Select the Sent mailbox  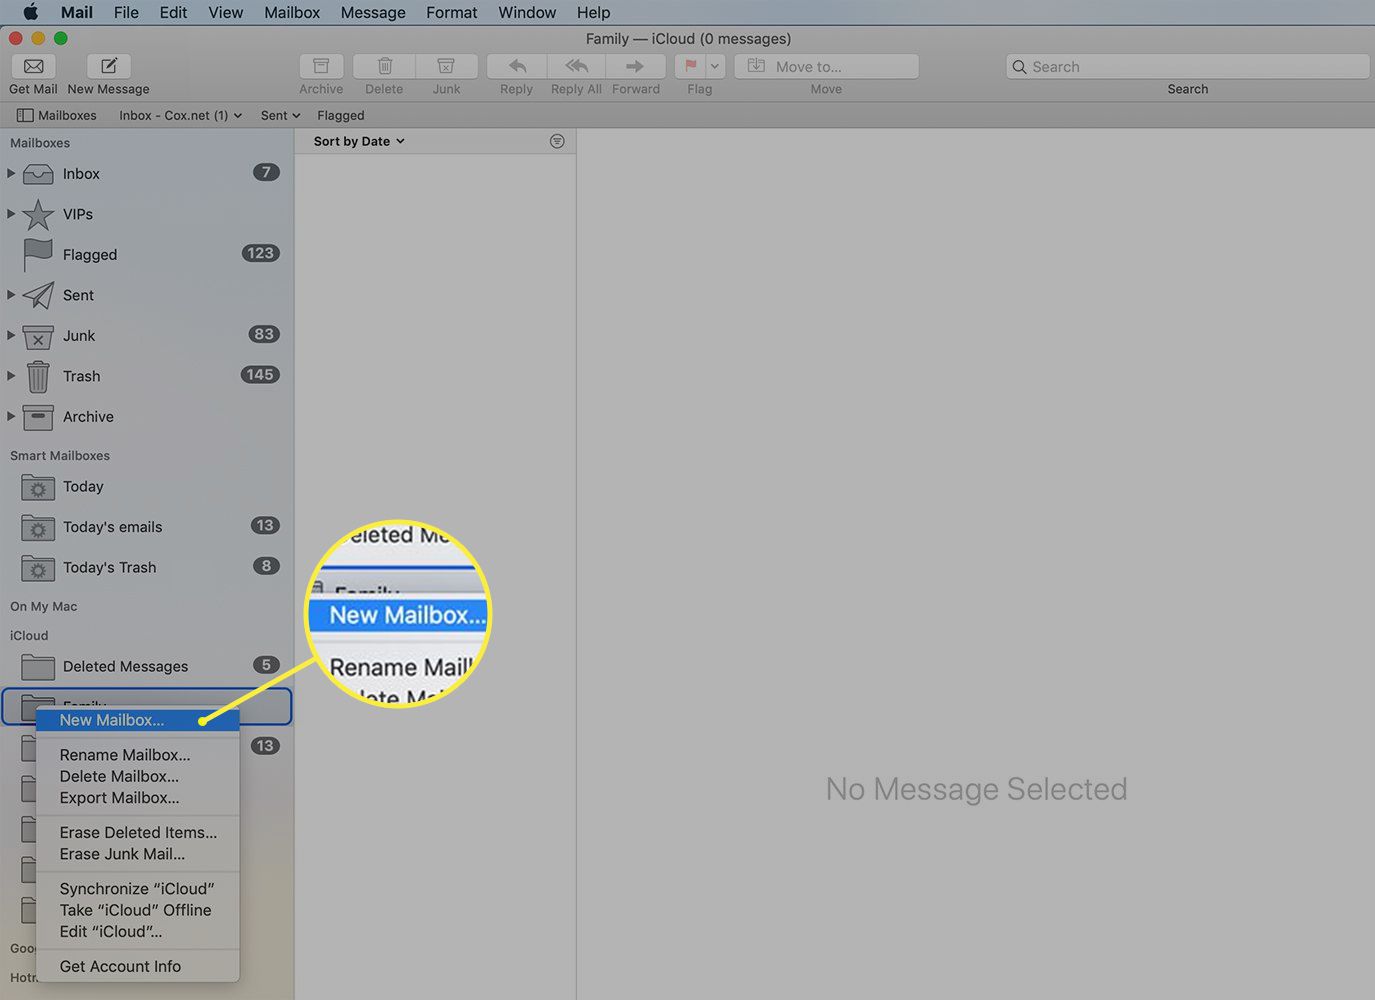pos(147,295)
